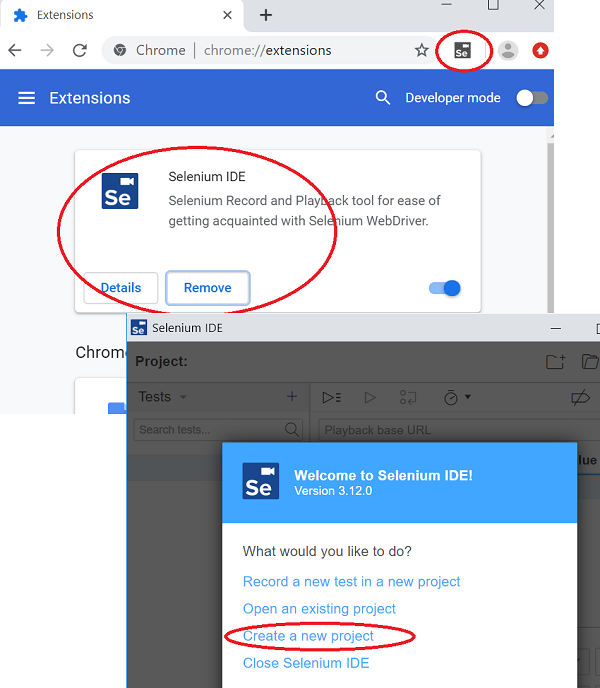
Task: Click the search tests magnifier icon
Action: coord(291,429)
